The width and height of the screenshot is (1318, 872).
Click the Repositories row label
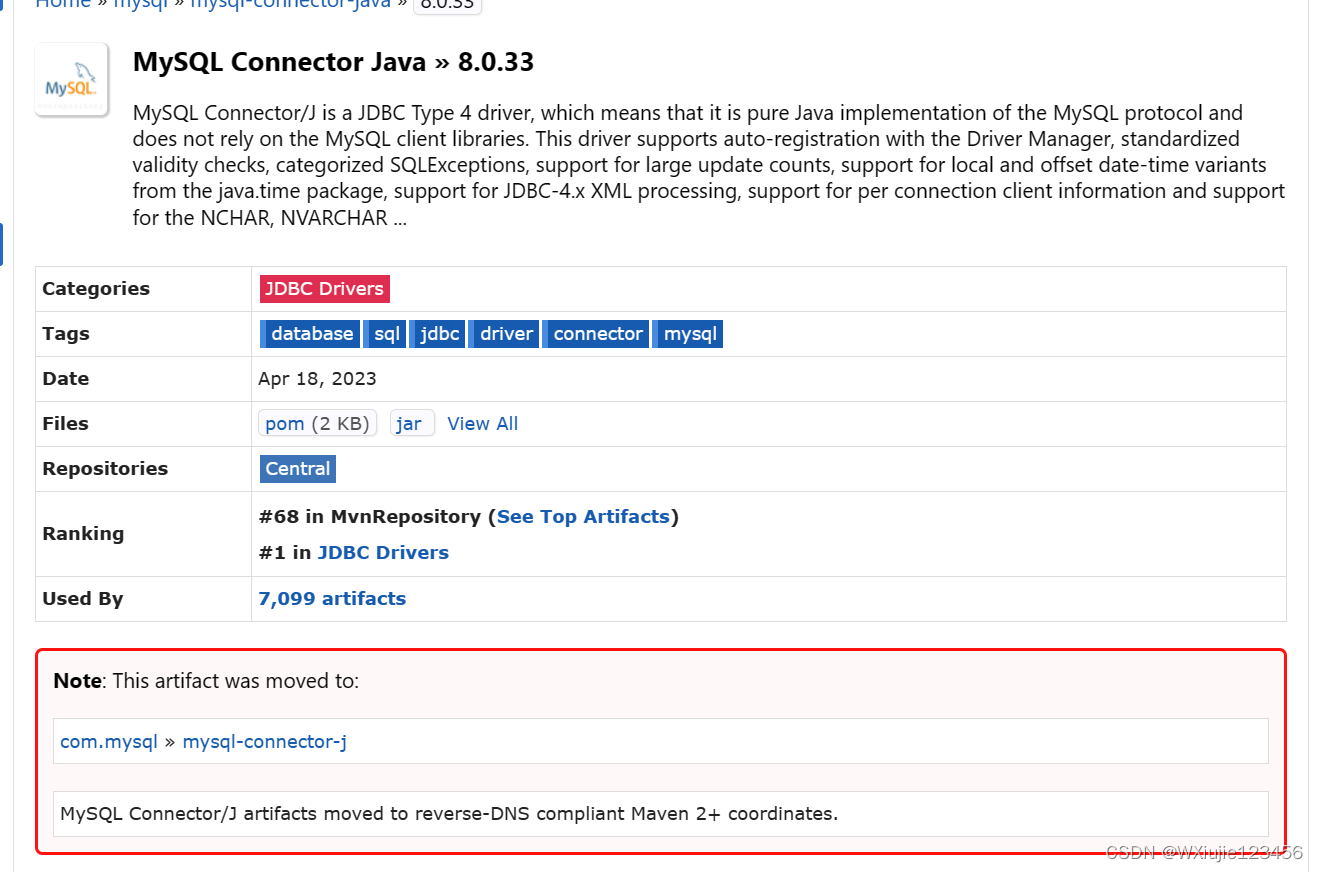click(105, 469)
